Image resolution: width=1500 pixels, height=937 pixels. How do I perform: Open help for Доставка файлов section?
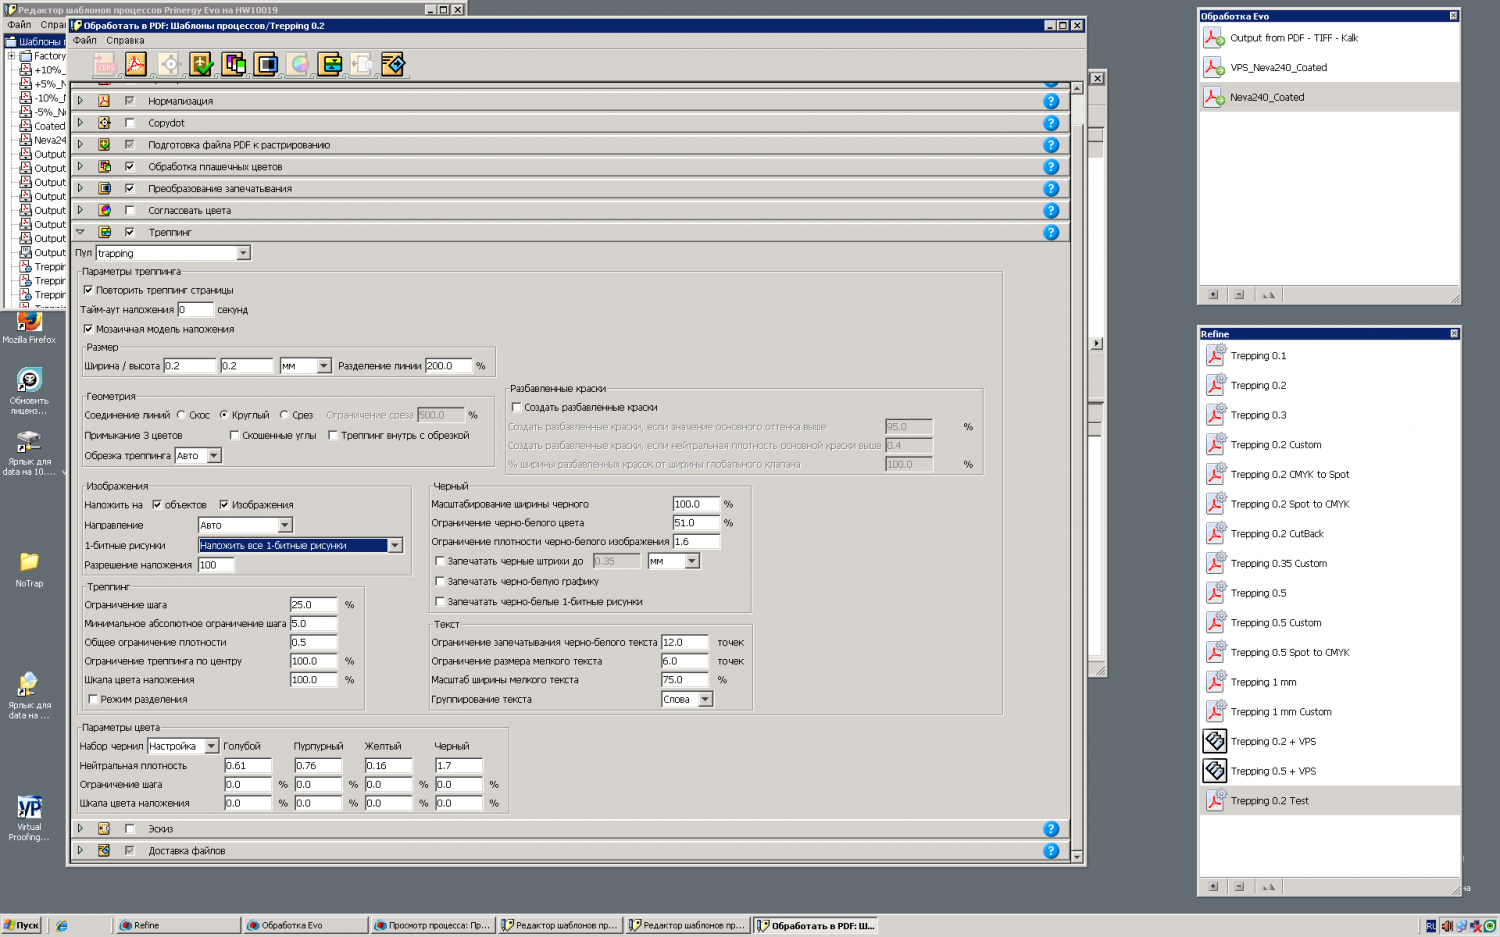[x=1051, y=851]
